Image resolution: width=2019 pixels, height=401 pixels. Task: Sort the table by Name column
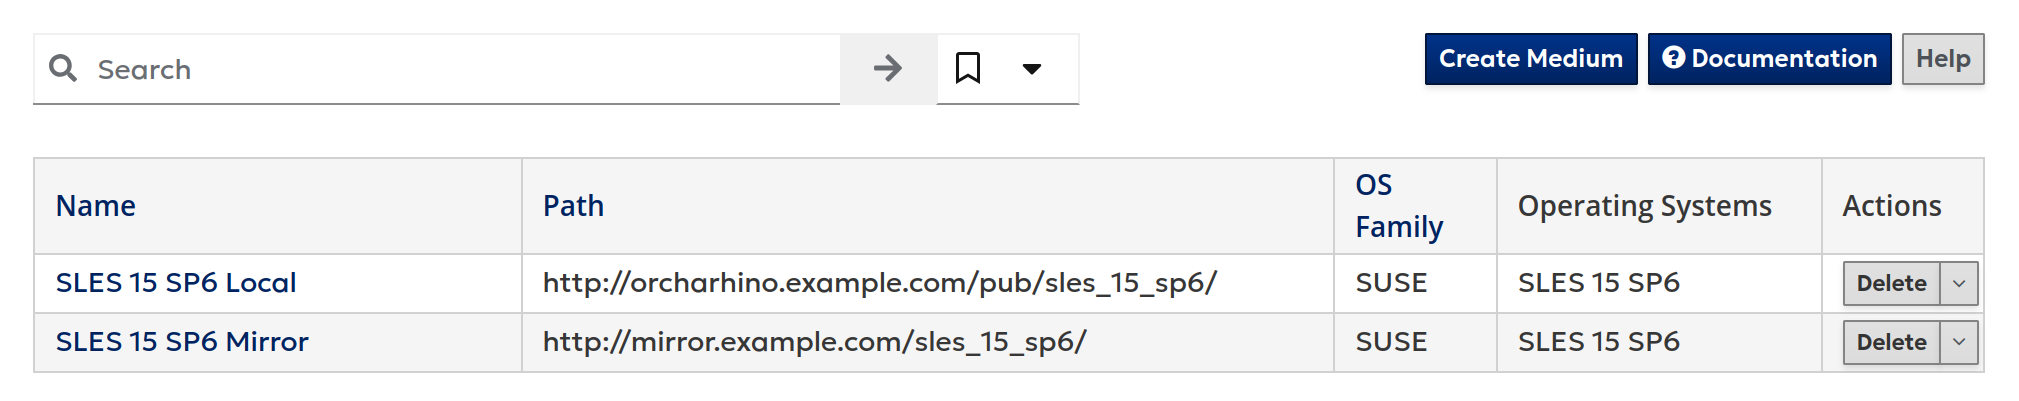click(x=96, y=206)
